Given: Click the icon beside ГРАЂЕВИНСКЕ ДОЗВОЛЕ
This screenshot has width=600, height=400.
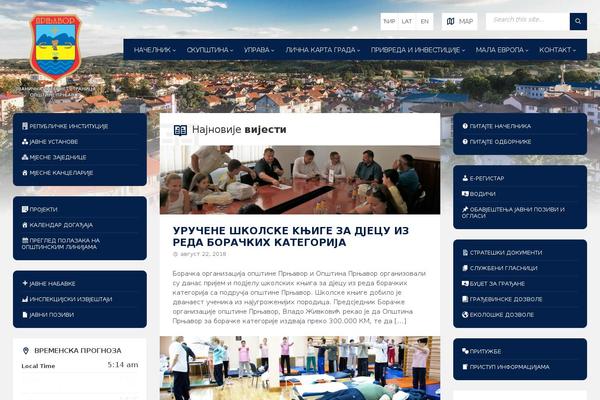Looking at the screenshot, I should [465, 299].
